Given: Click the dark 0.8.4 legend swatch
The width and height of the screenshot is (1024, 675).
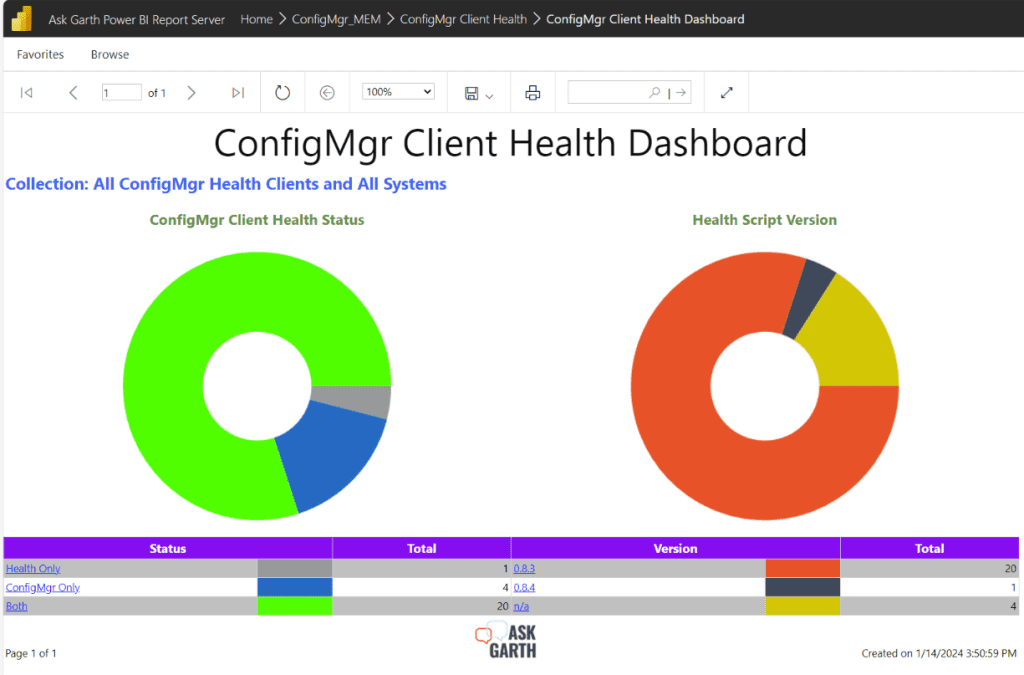Looking at the screenshot, I should pyautogui.click(x=803, y=587).
